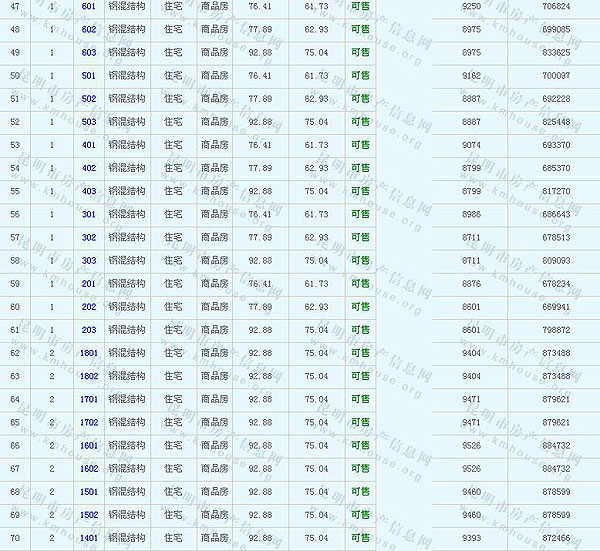Click total price 798872 cell
600x551 pixels.
556,330
